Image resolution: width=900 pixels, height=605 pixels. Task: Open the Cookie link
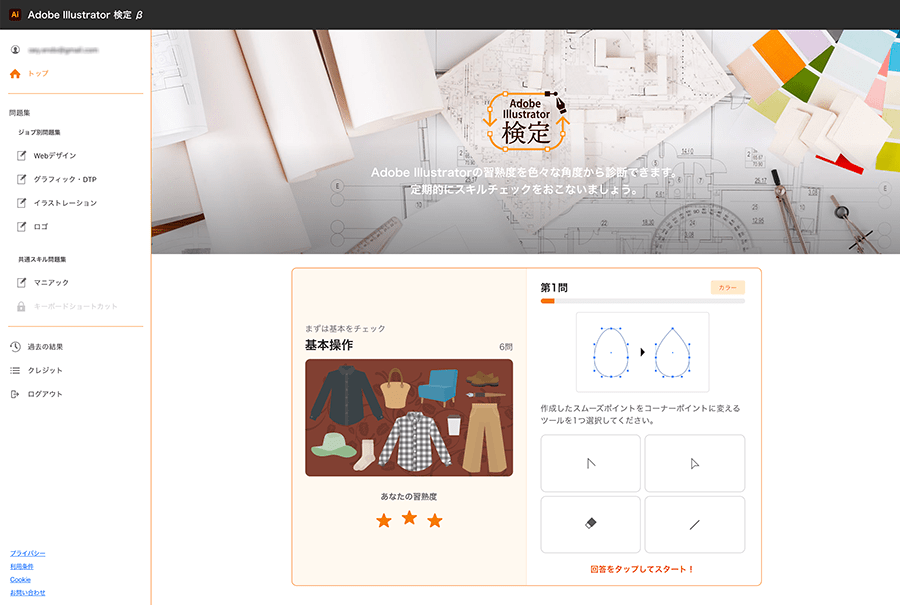tap(20, 580)
